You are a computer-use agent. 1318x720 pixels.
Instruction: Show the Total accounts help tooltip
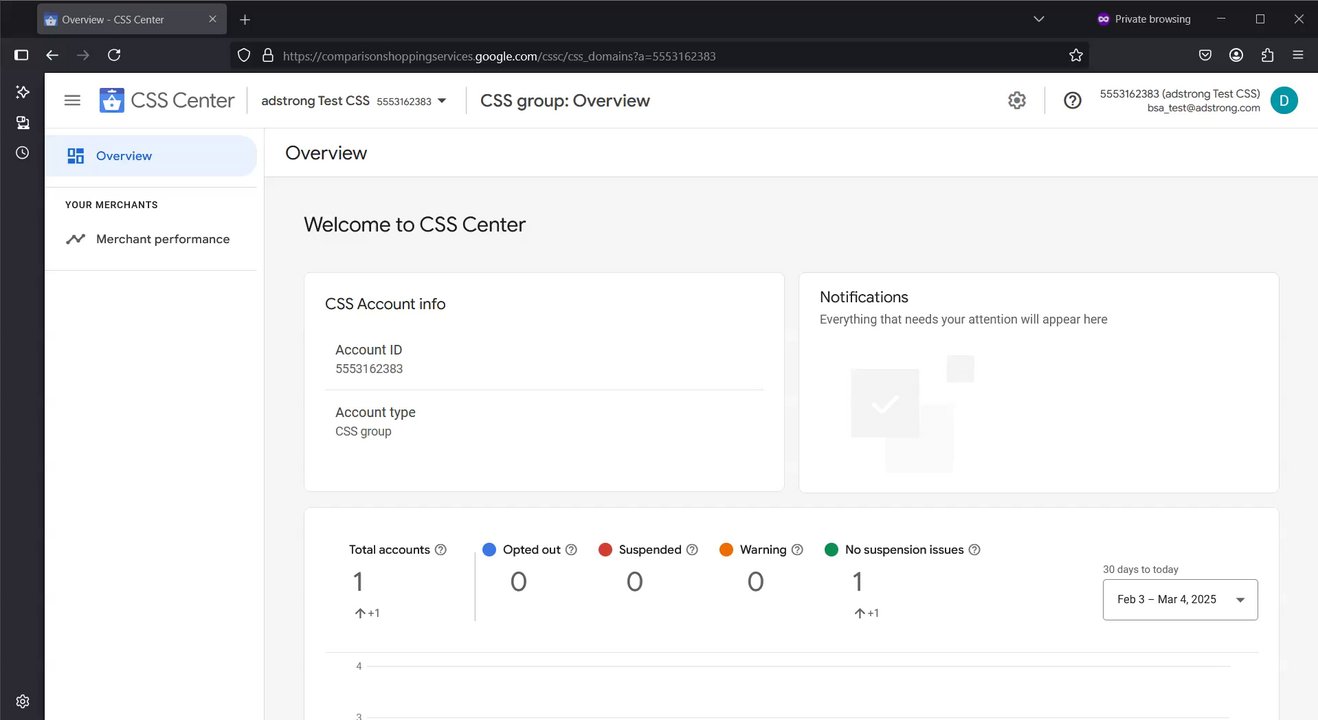[441, 550]
